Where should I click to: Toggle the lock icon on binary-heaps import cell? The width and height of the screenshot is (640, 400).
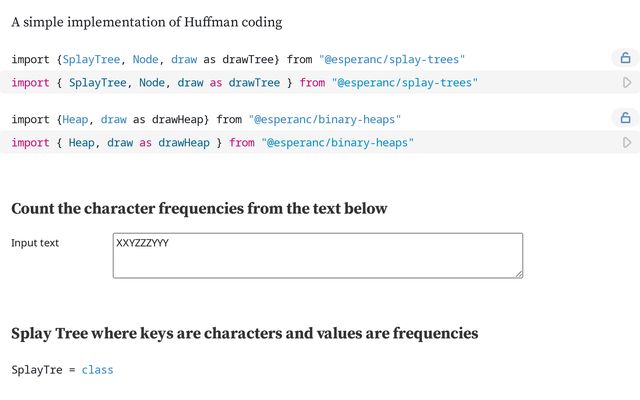[x=625, y=118]
